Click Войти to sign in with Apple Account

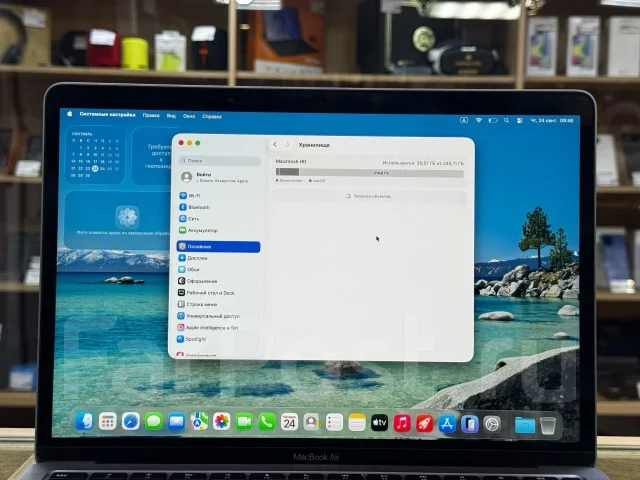pyautogui.click(x=220, y=177)
